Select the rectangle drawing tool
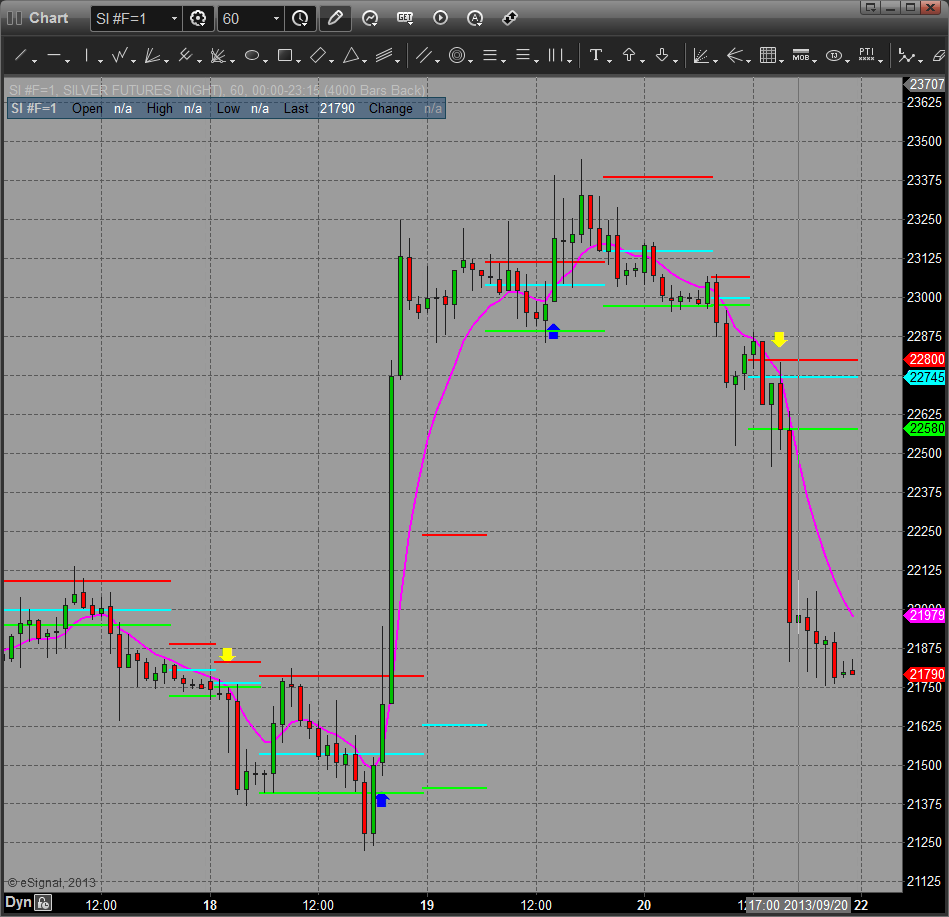 pyautogui.click(x=285, y=56)
